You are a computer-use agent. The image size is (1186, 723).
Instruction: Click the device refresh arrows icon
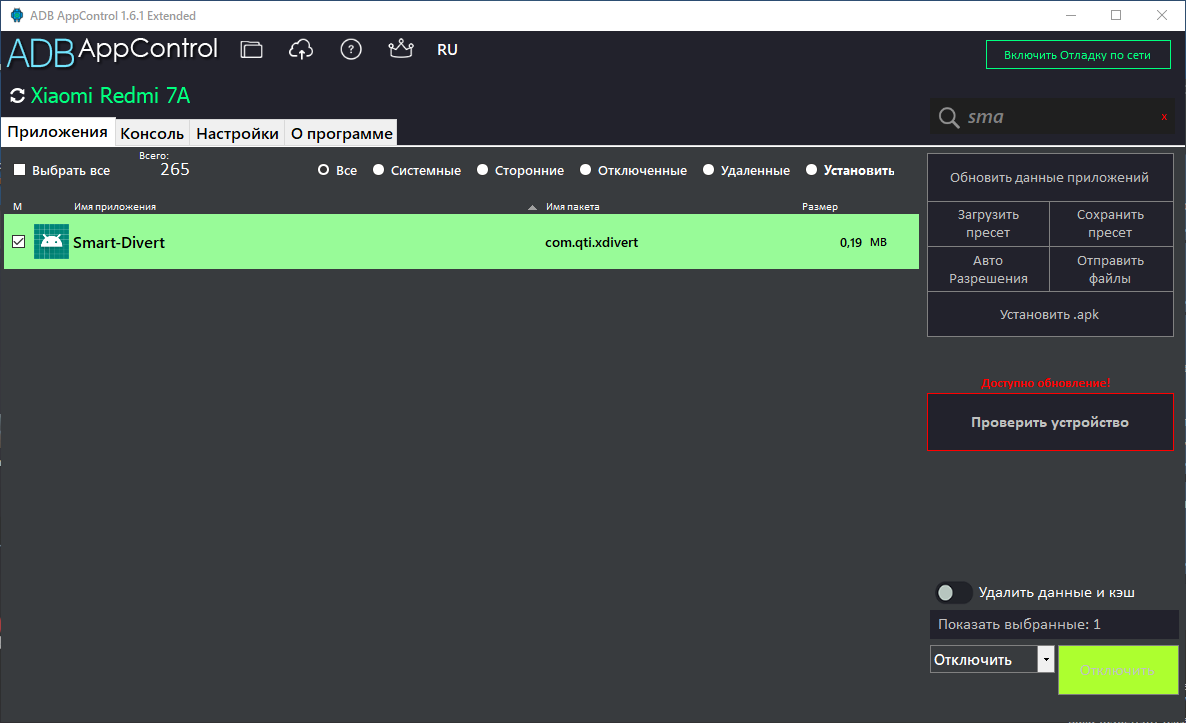17,96
